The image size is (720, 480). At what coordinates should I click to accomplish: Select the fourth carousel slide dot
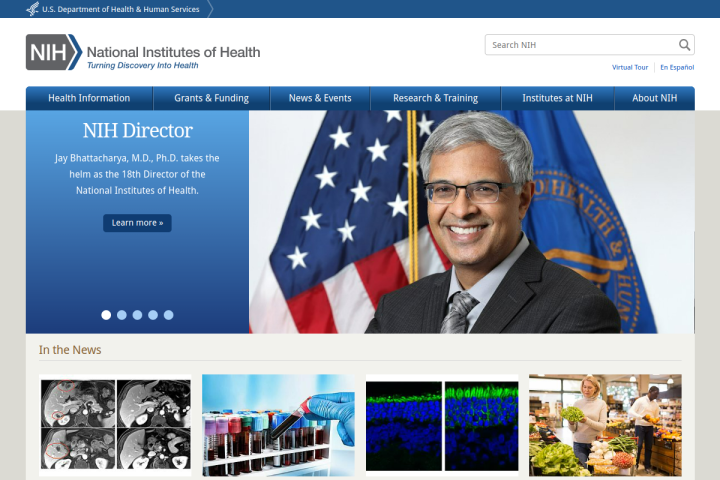click(x=153, y=315)
